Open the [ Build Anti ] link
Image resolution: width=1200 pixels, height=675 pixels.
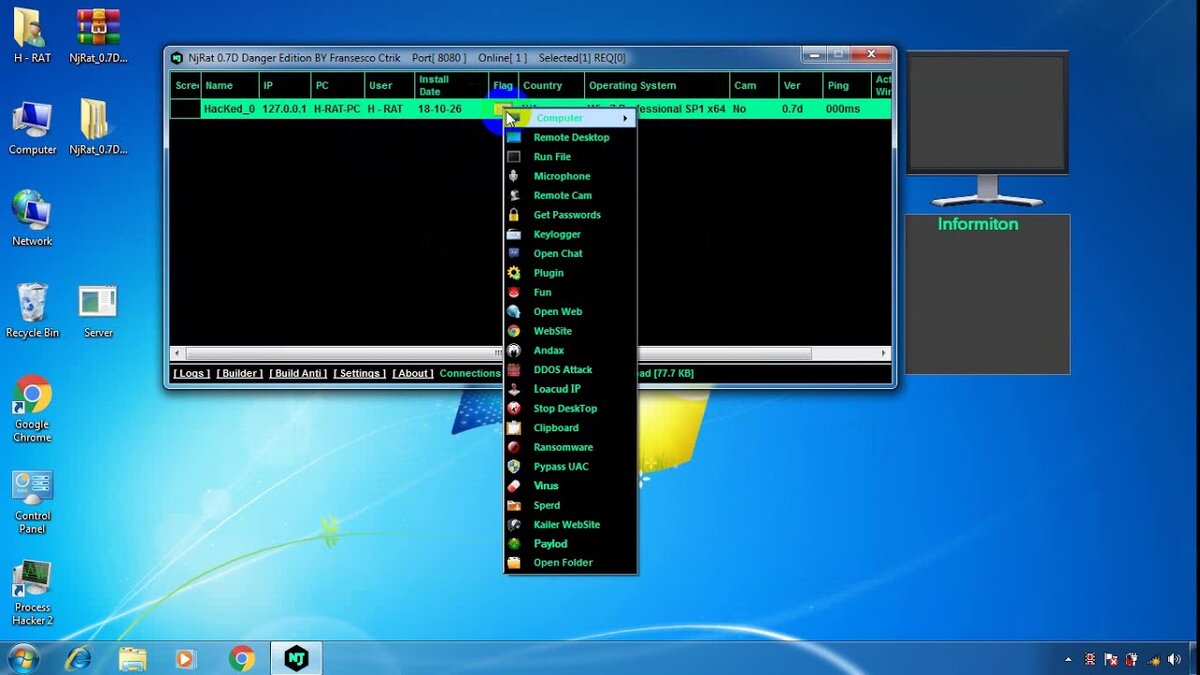pyautogui.click(x=298, y=373)
